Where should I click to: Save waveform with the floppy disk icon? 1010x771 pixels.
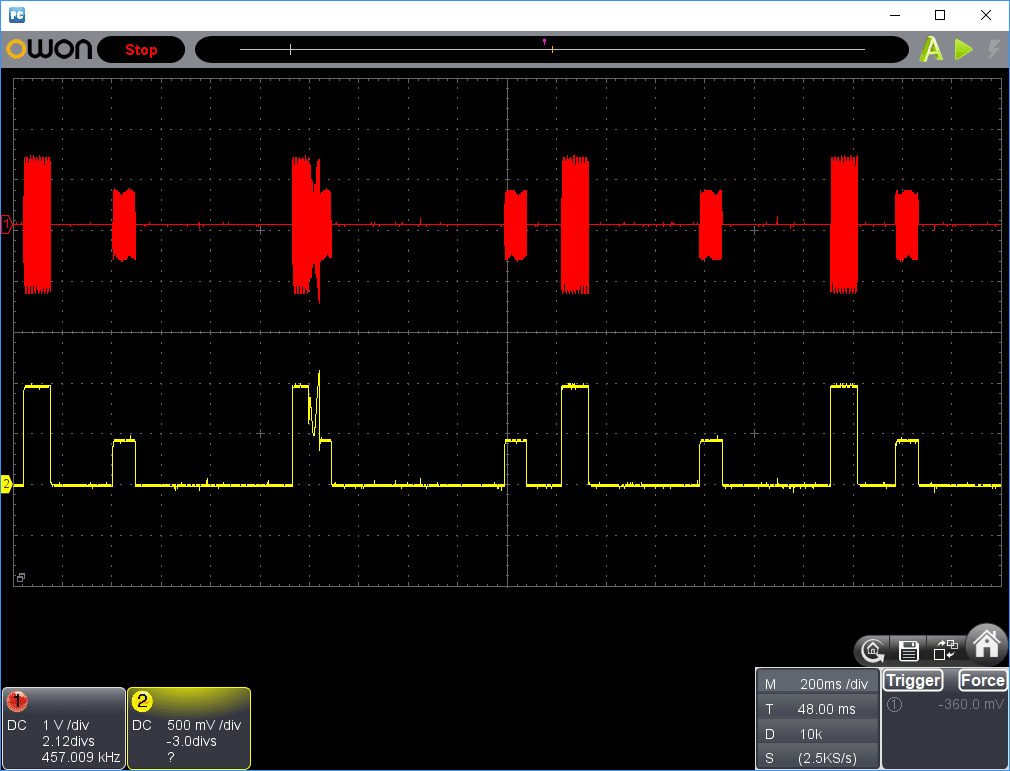point(908,651)
